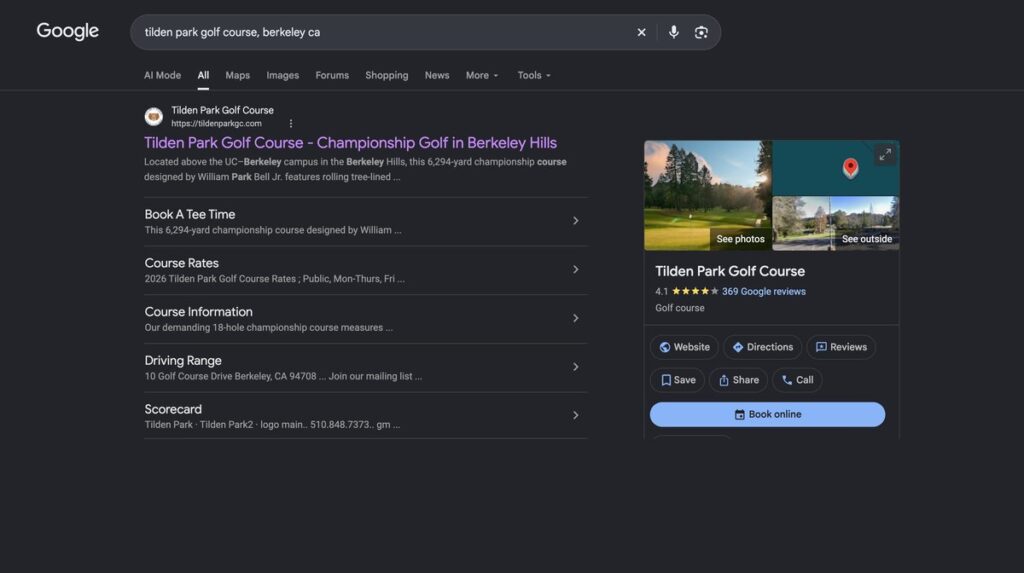Click the red map pin
Screen dimensions: 1024x573
pos(850,167)
